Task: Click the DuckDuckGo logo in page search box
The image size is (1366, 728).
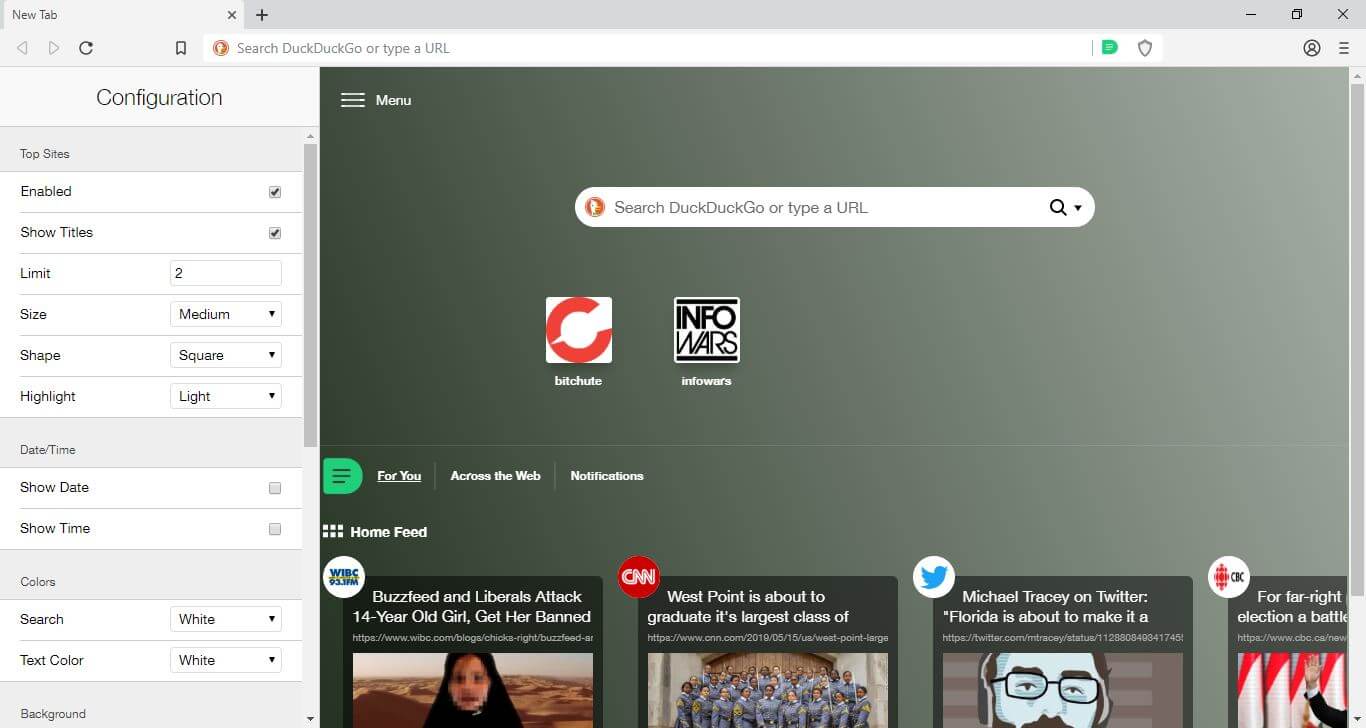Action: [595, 207]
